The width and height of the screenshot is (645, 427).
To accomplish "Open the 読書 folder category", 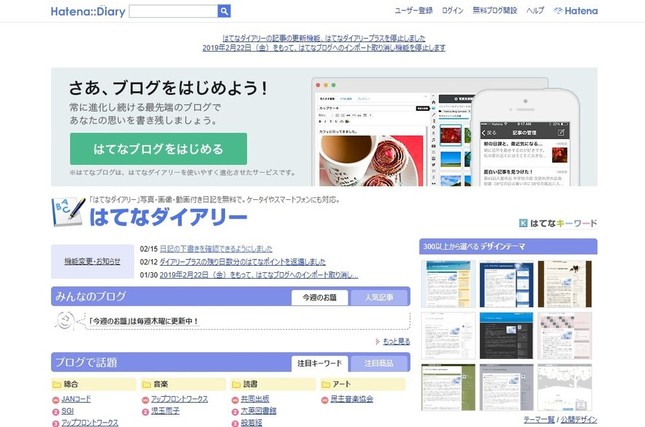I will pyautogui.click(x=243, y=383).
